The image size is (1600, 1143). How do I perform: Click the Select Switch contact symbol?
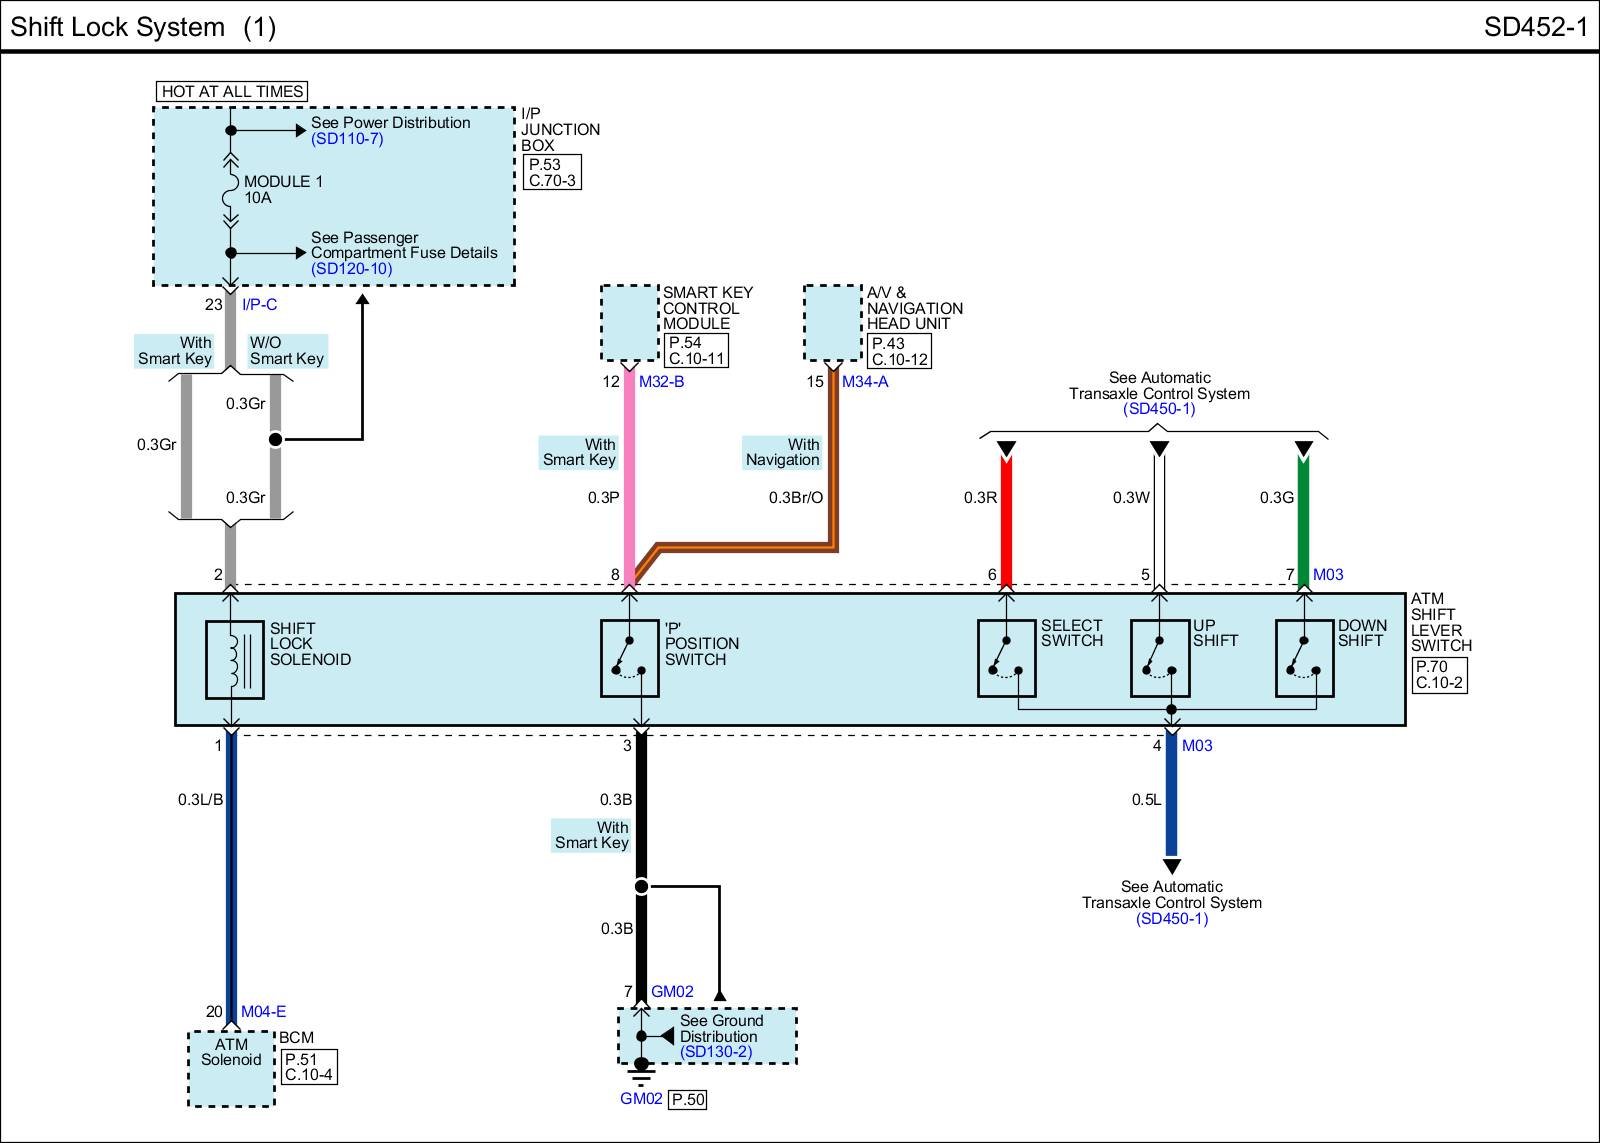tap(1006, 658)
